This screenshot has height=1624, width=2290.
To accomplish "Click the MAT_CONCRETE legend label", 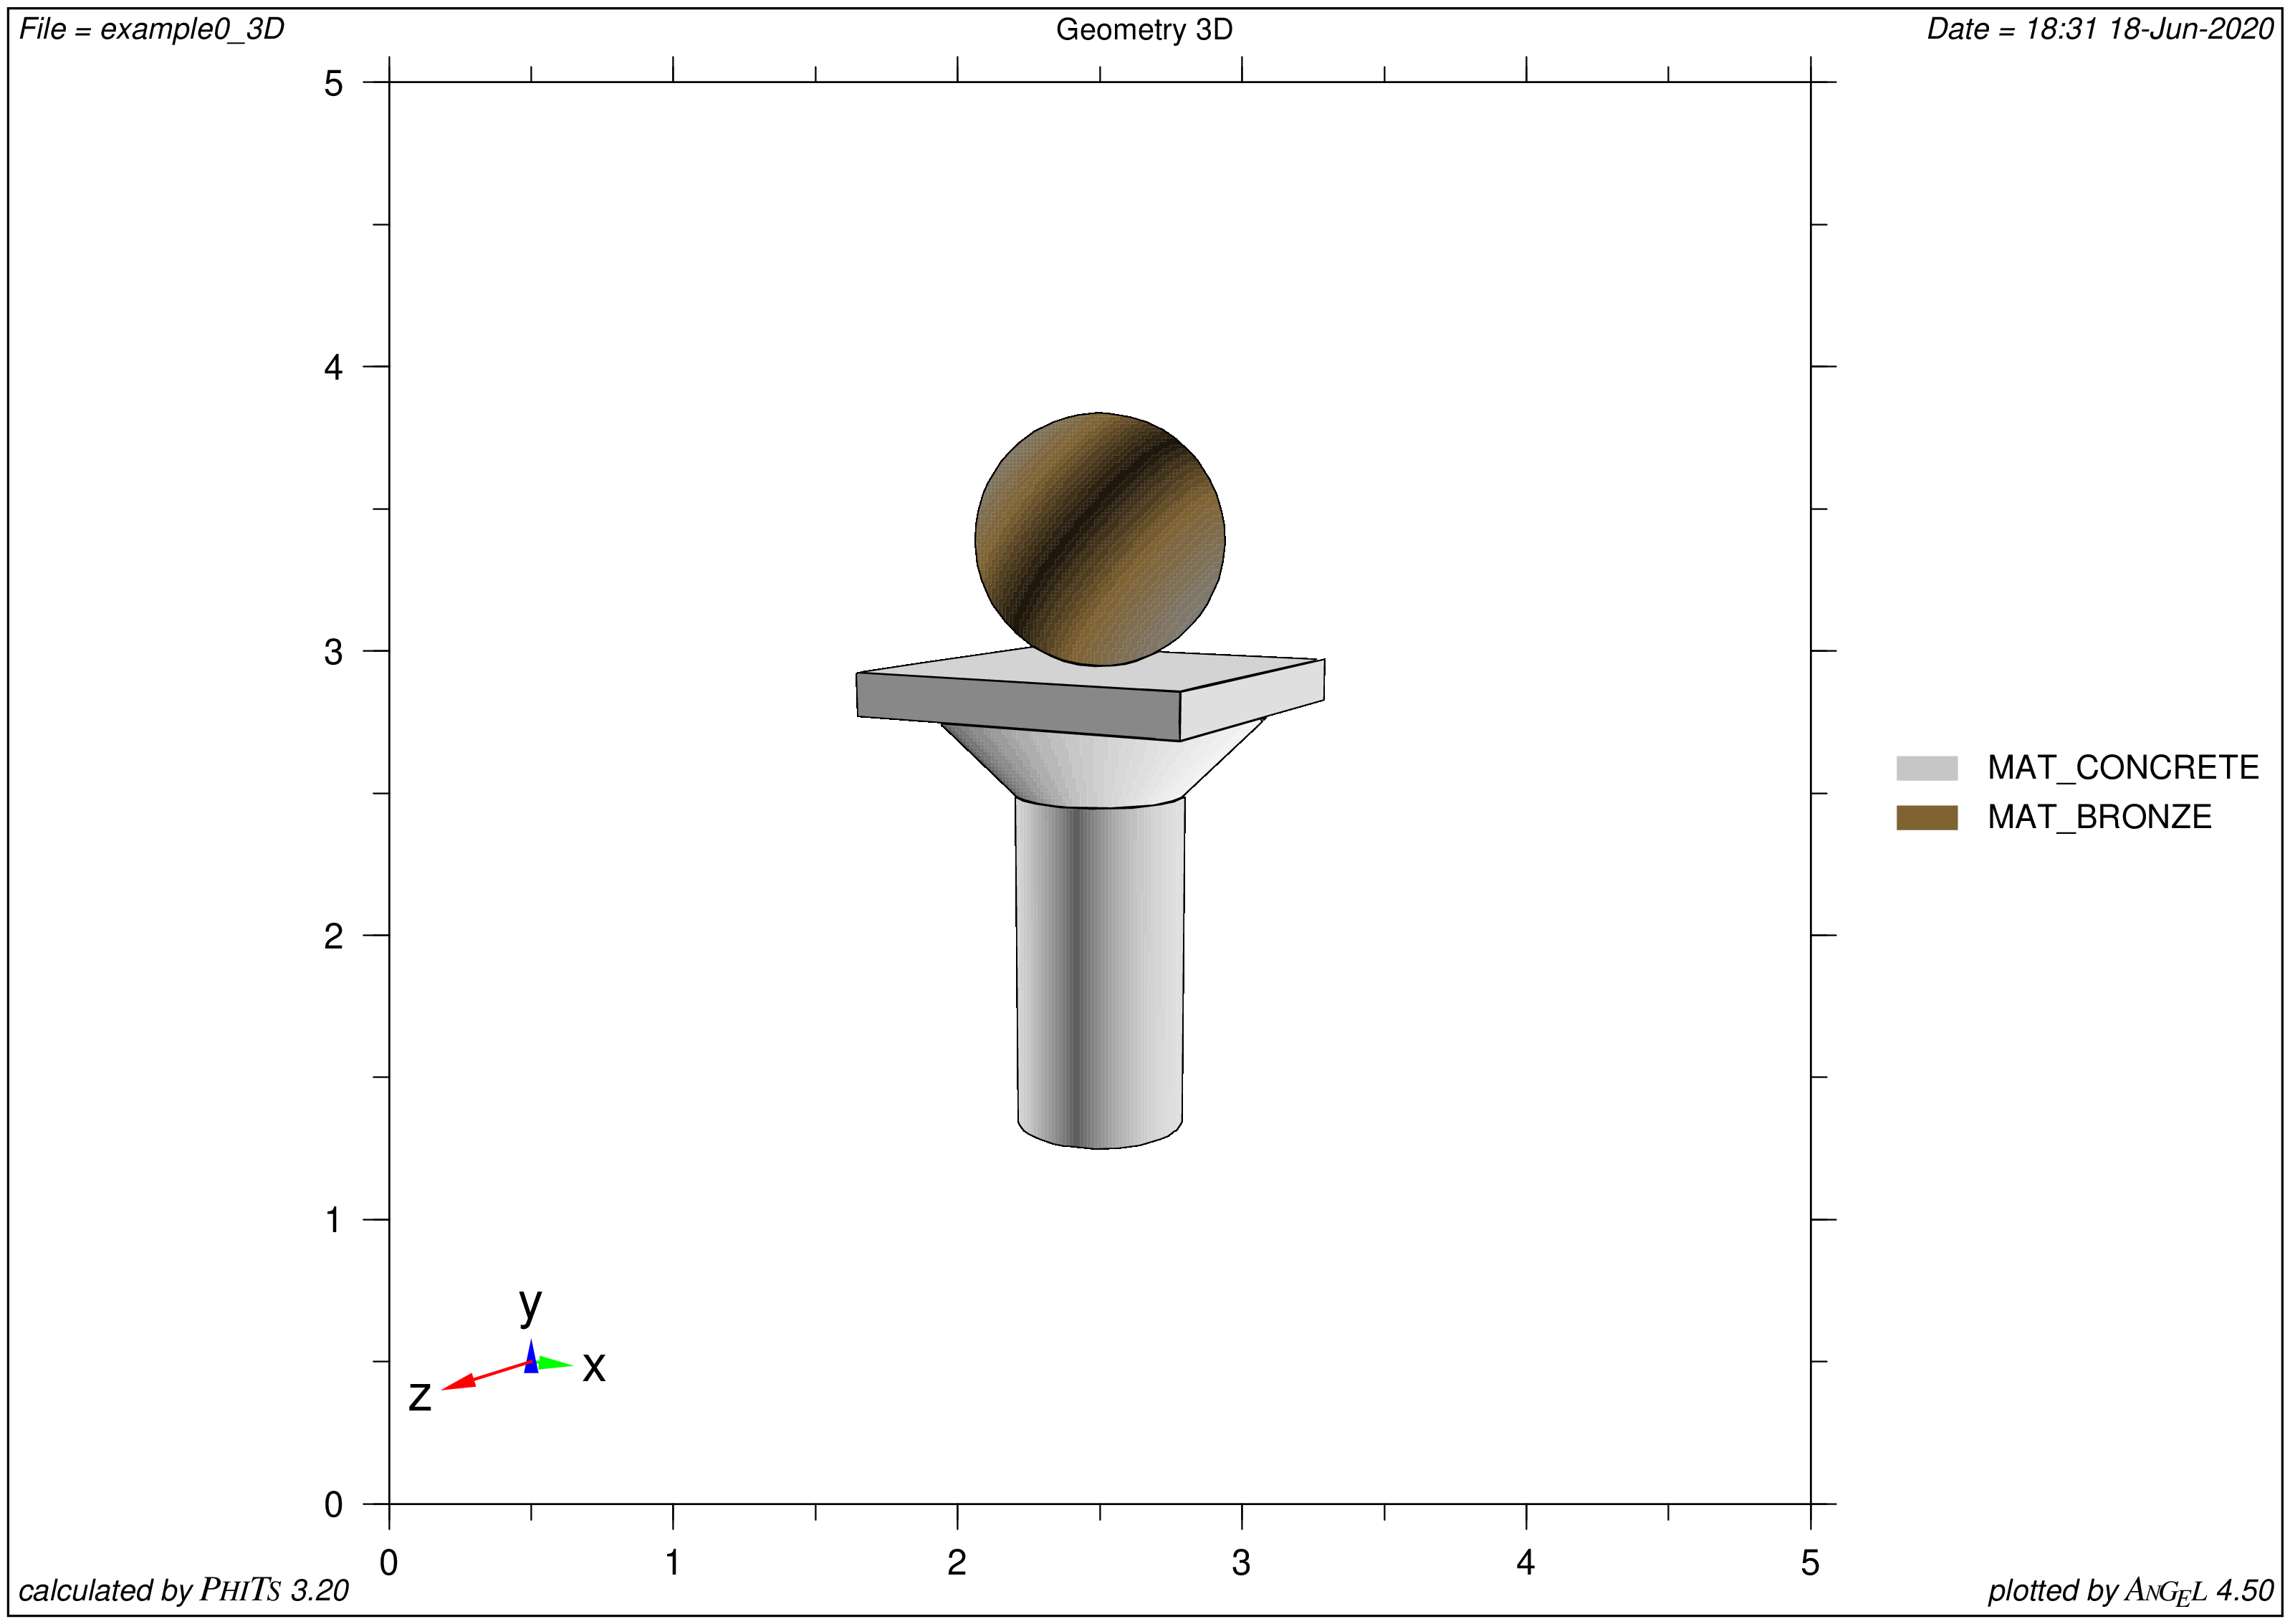I will point(2123,768).
